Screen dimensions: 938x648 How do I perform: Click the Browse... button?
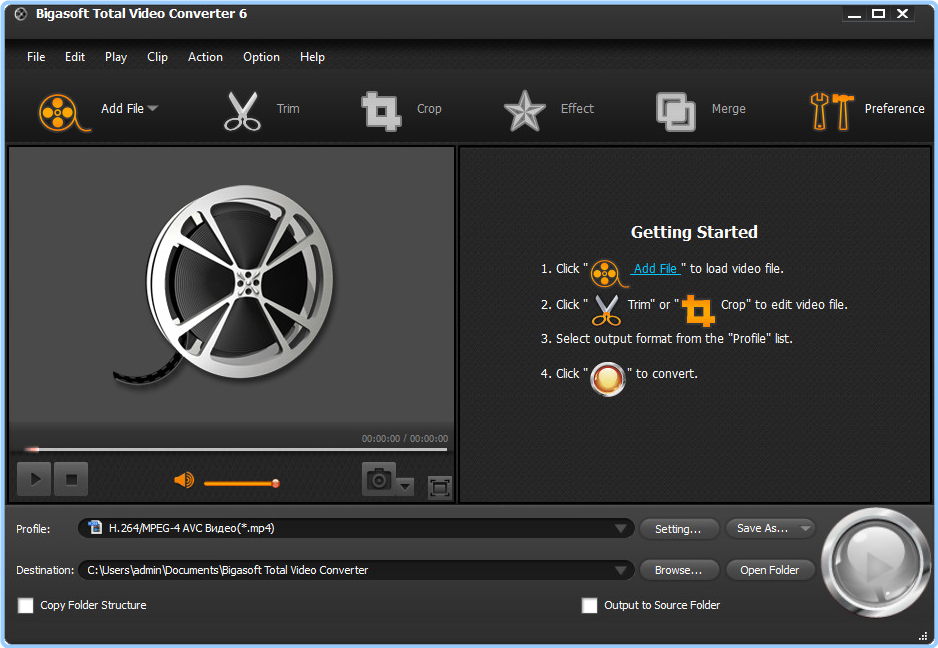(678, 570)
